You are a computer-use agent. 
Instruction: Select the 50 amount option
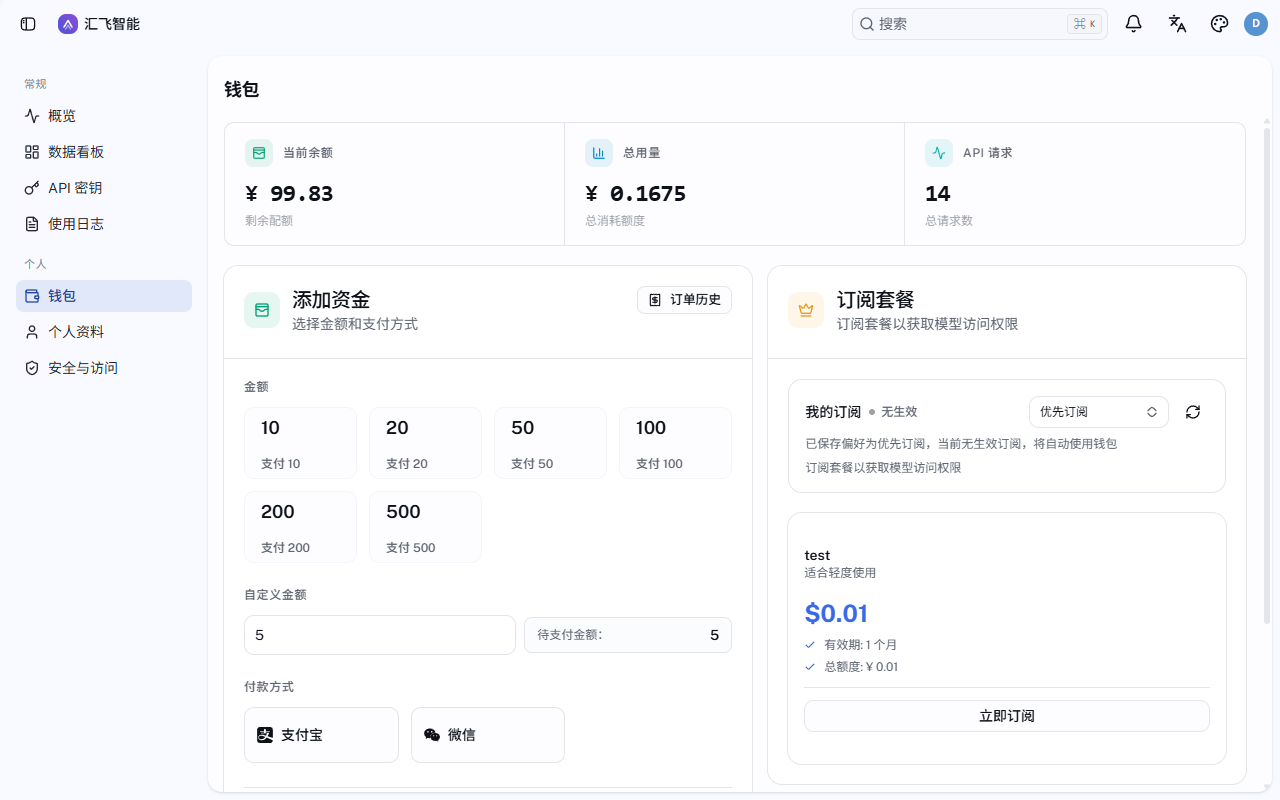(x=550, y=443)
